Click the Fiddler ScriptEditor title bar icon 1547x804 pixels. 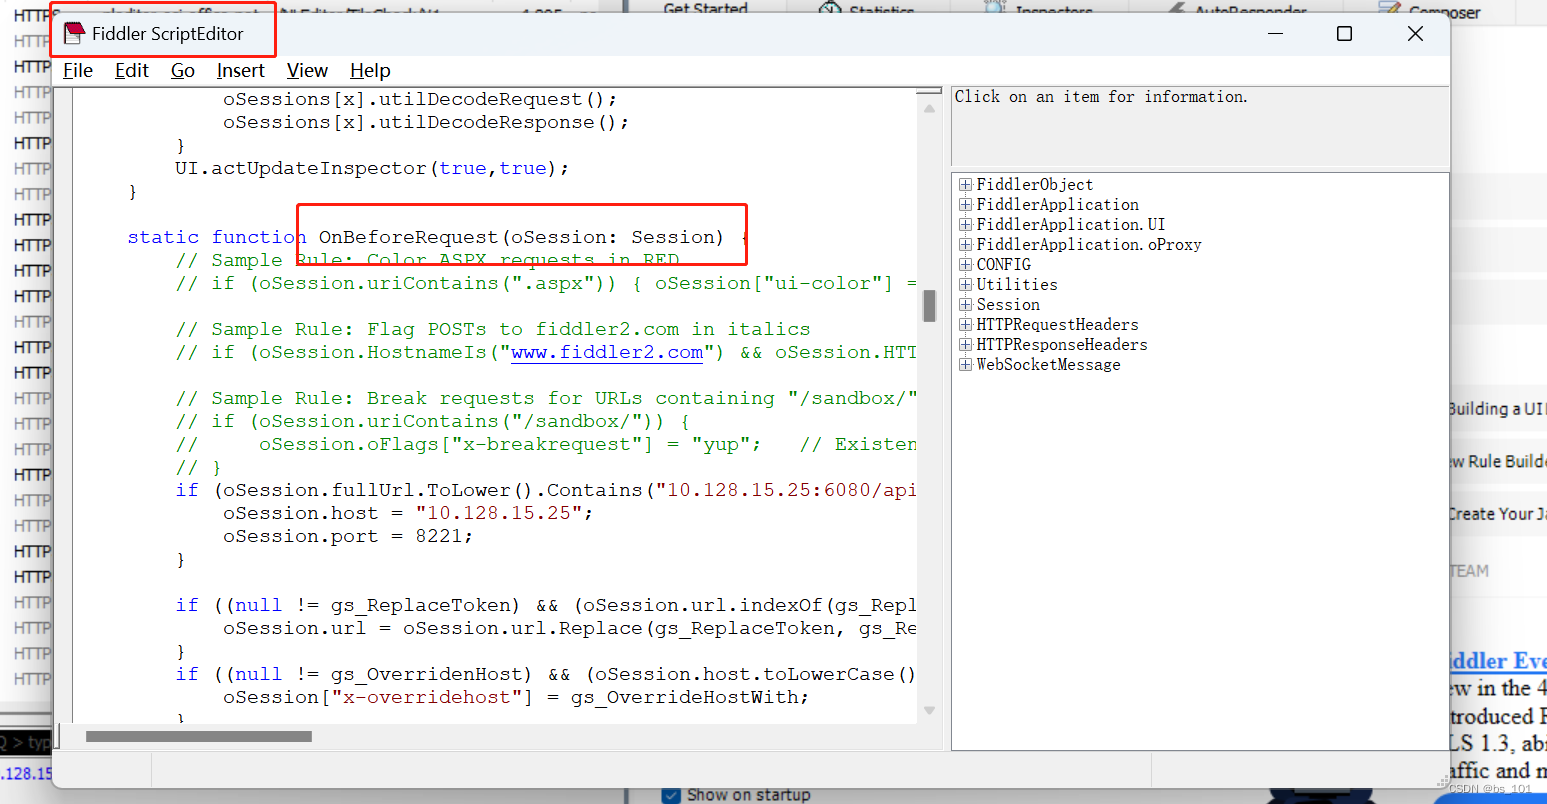point(74,34)
